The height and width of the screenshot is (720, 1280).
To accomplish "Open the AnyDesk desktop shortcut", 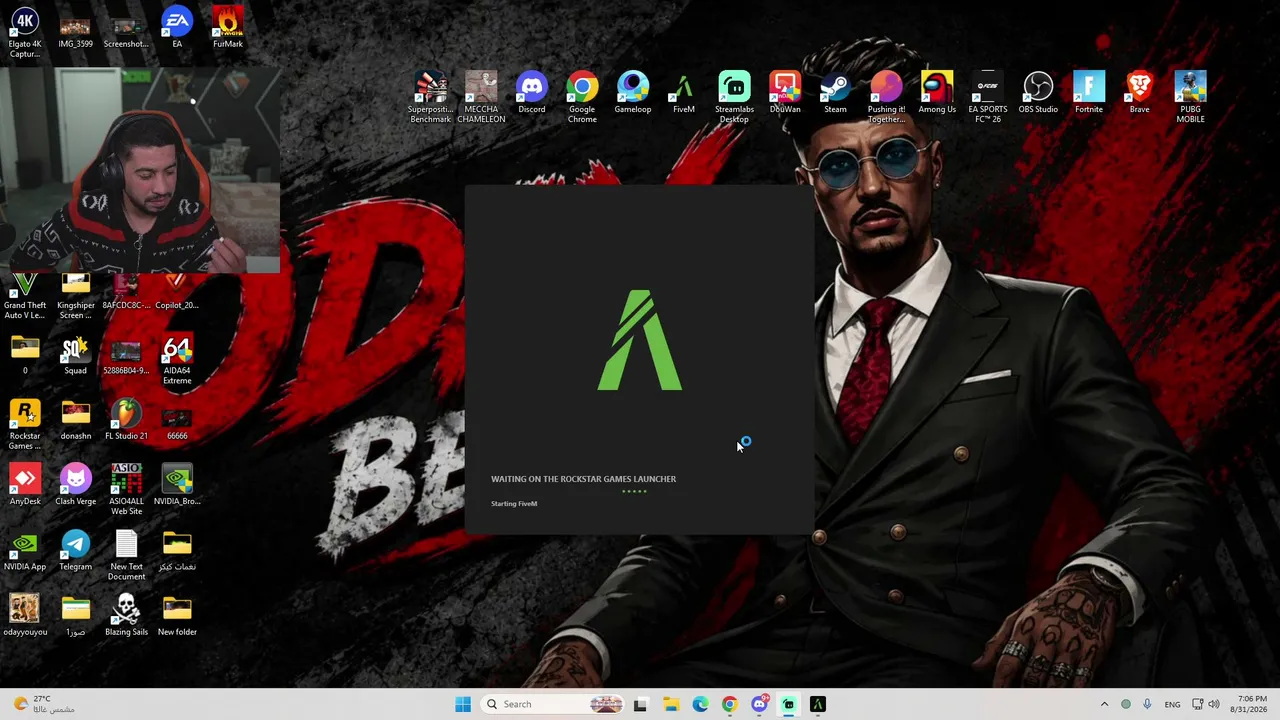I will [25, 485].
